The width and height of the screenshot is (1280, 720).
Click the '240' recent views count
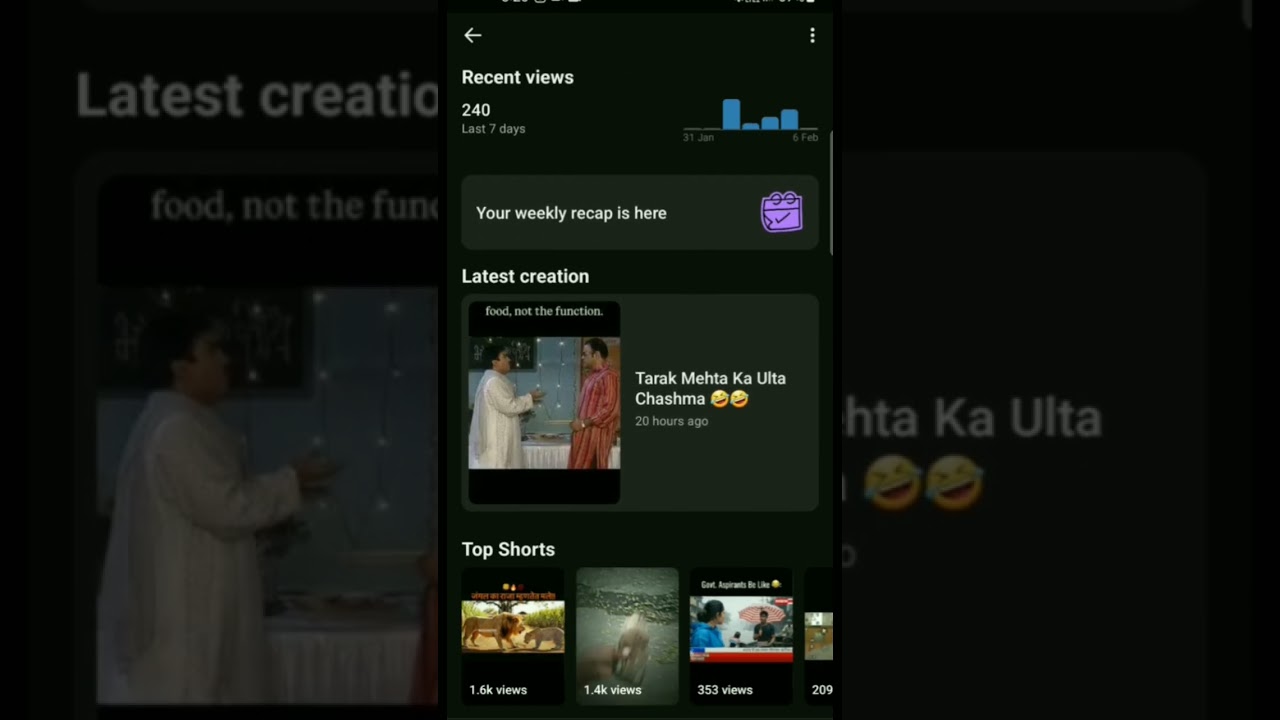click(476, 110)
